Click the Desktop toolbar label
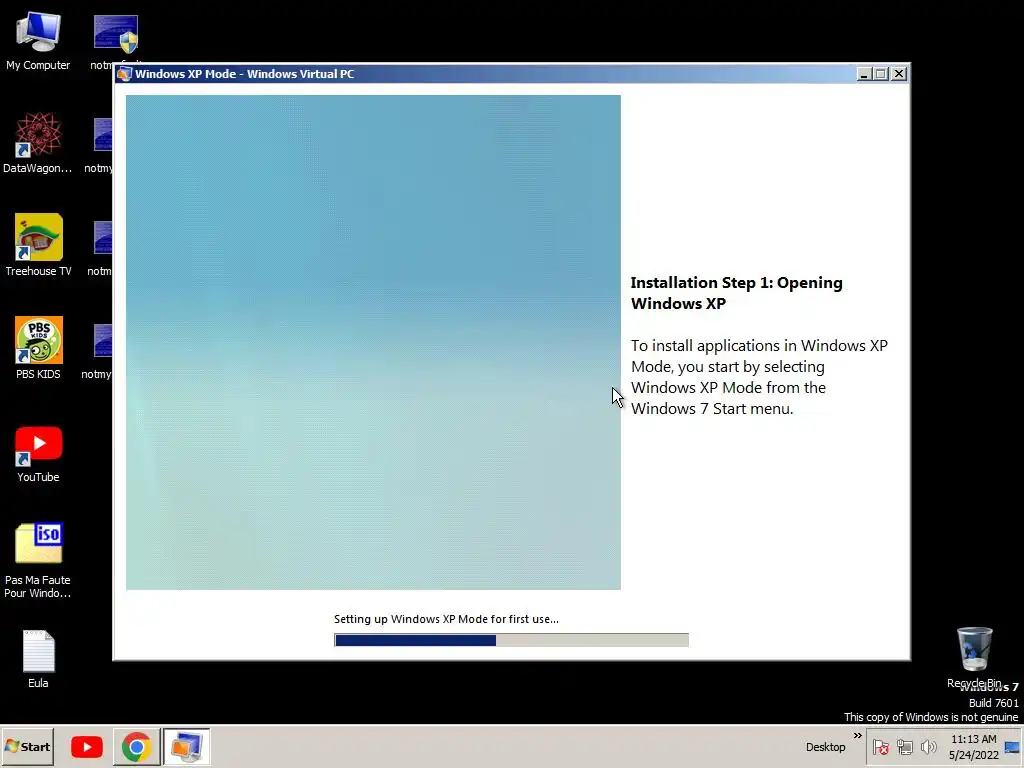This screenshot has width=1024, height=768. coord(825,747)
